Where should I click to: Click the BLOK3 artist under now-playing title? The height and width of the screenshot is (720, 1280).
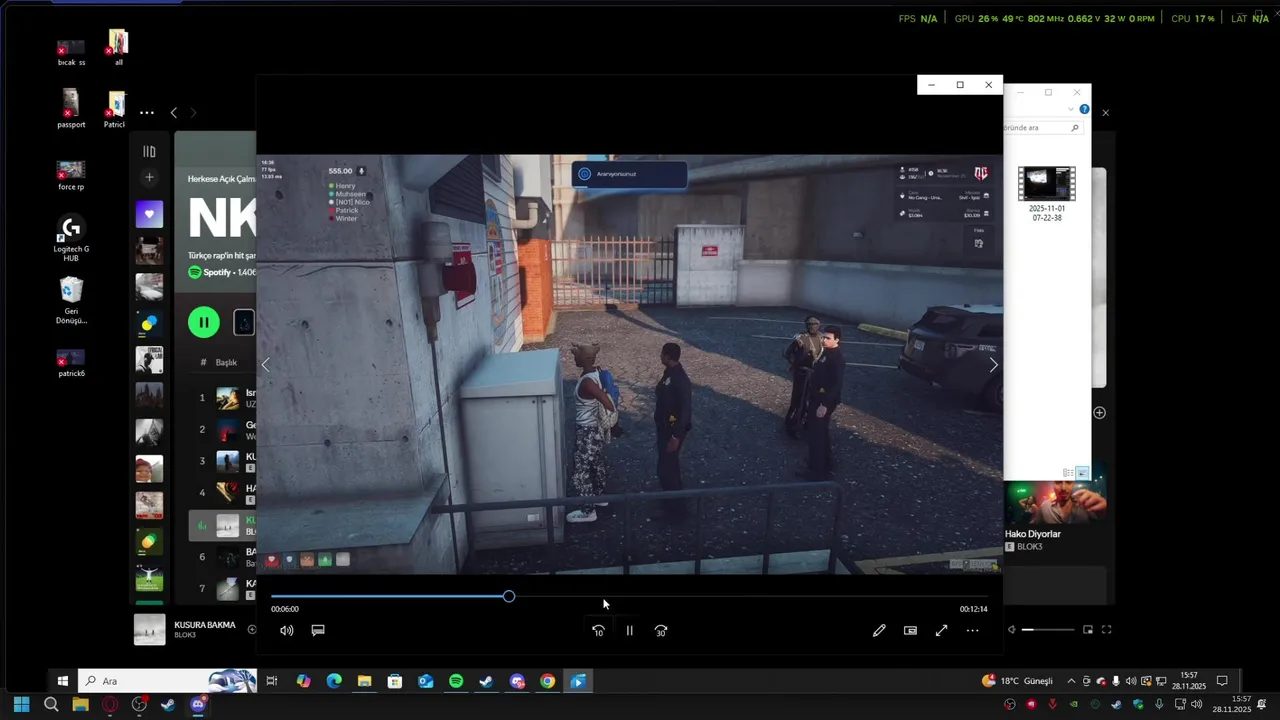pyautogui.click(x=185, y=636)
